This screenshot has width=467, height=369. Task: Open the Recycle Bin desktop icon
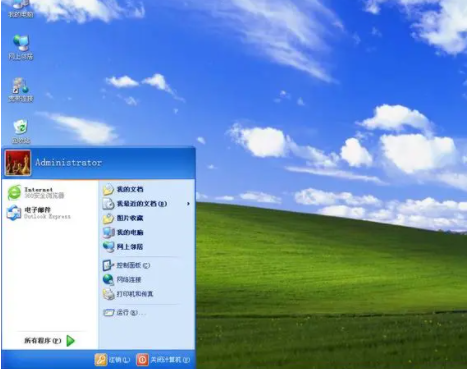click(21, 131)
